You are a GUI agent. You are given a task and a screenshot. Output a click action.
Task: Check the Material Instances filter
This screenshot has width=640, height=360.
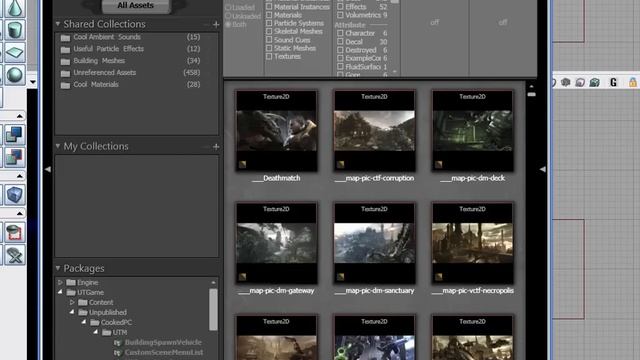click(x=269, y=7)
